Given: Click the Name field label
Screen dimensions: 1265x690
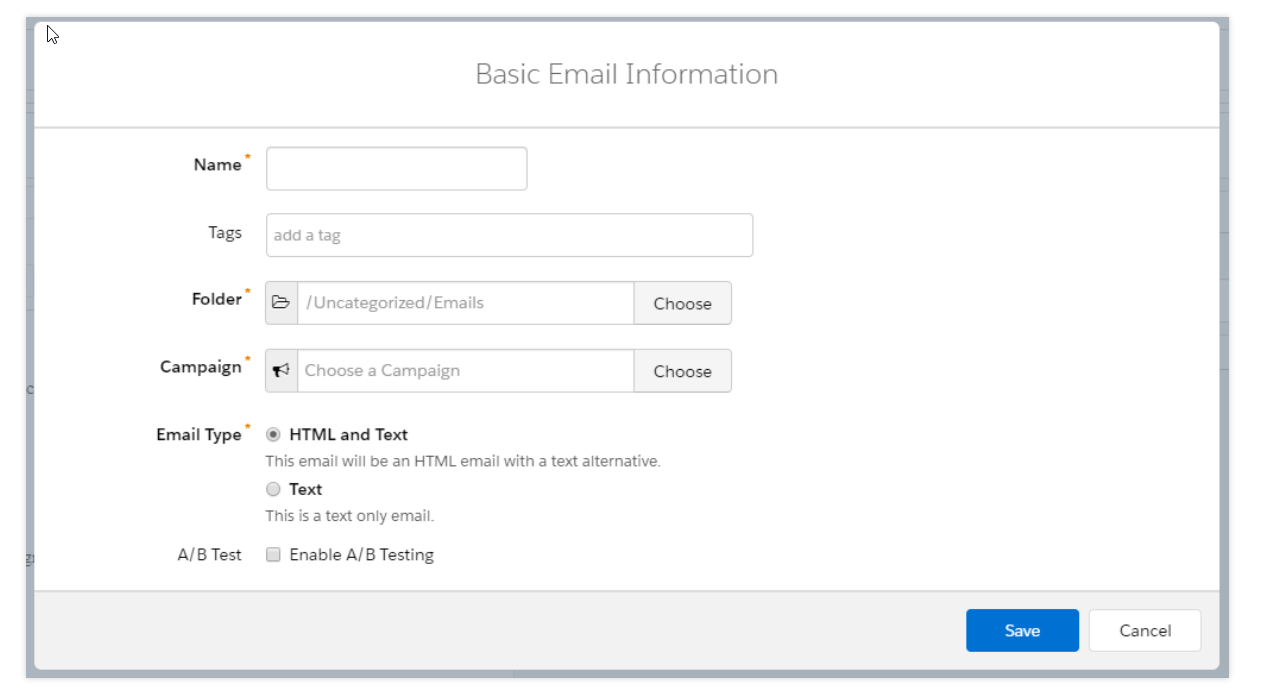Looking at the screenshot, I should 217,165.
